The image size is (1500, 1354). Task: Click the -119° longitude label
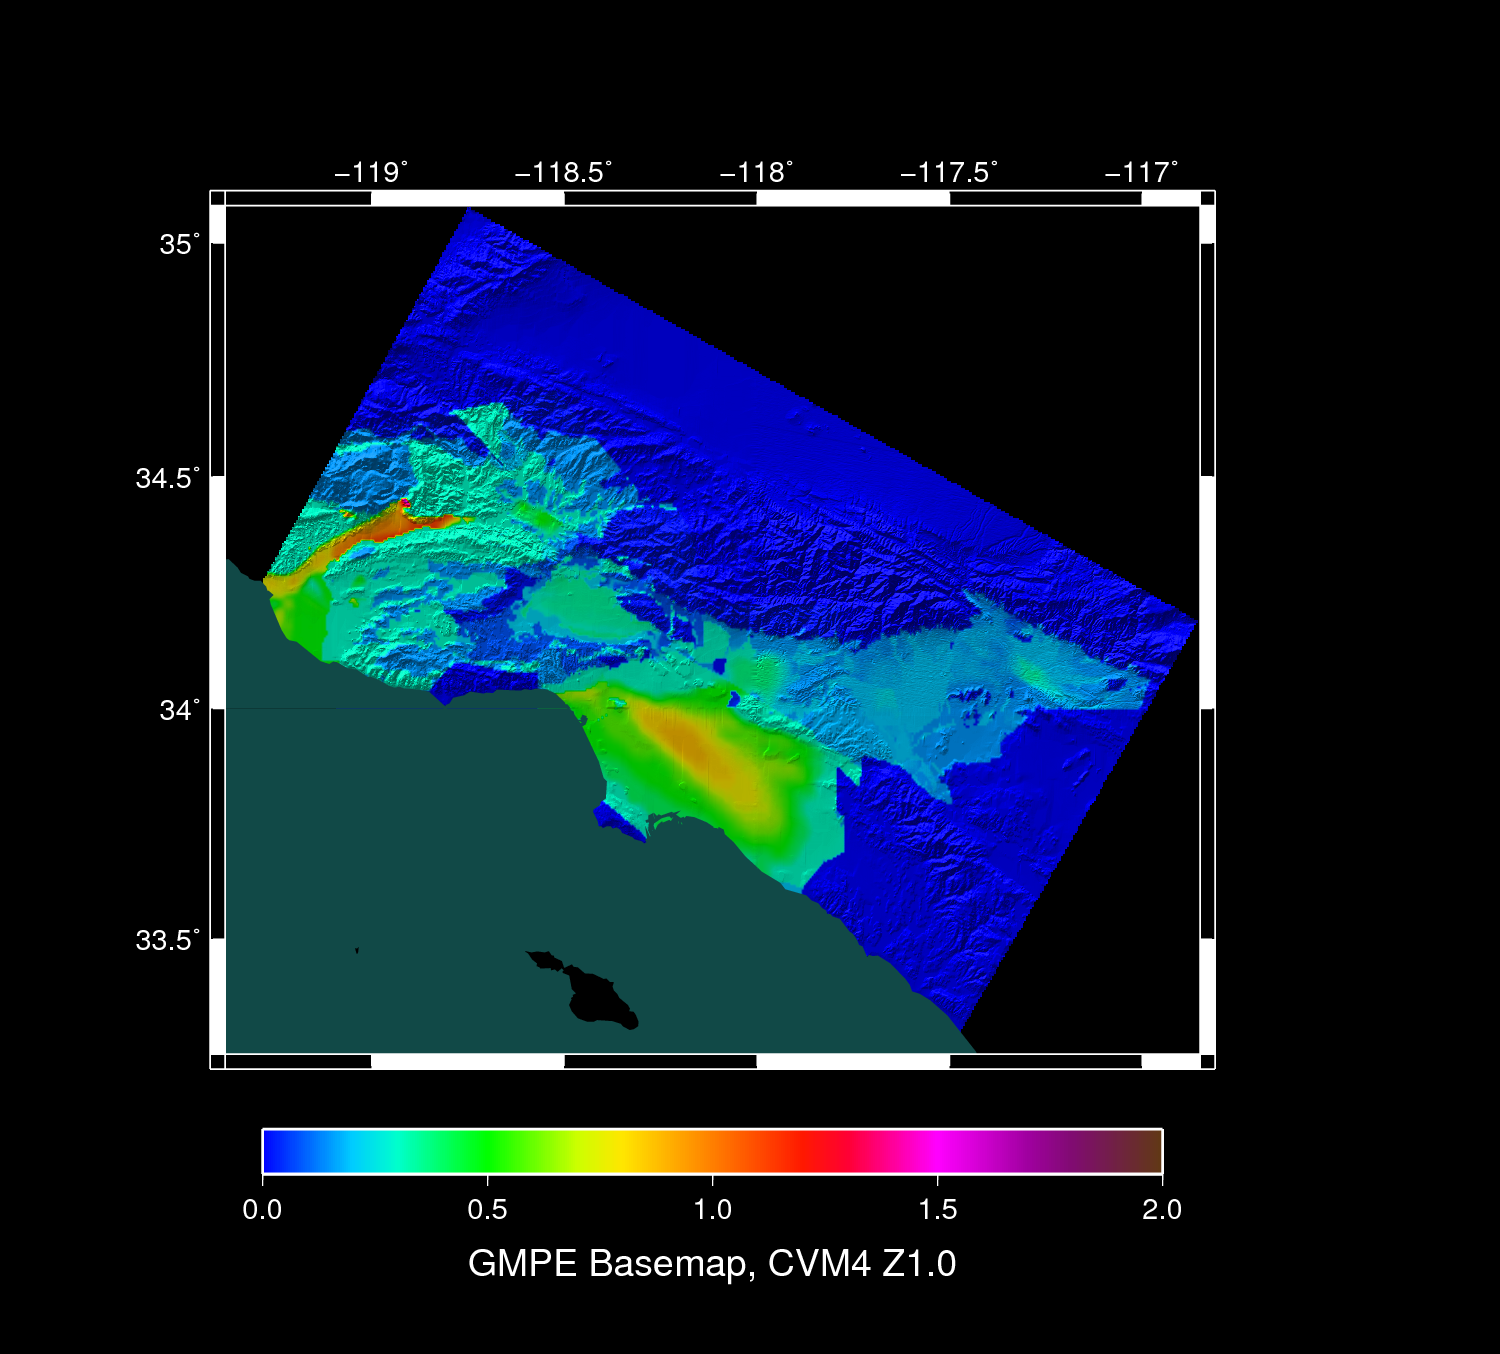click(371, 173)
